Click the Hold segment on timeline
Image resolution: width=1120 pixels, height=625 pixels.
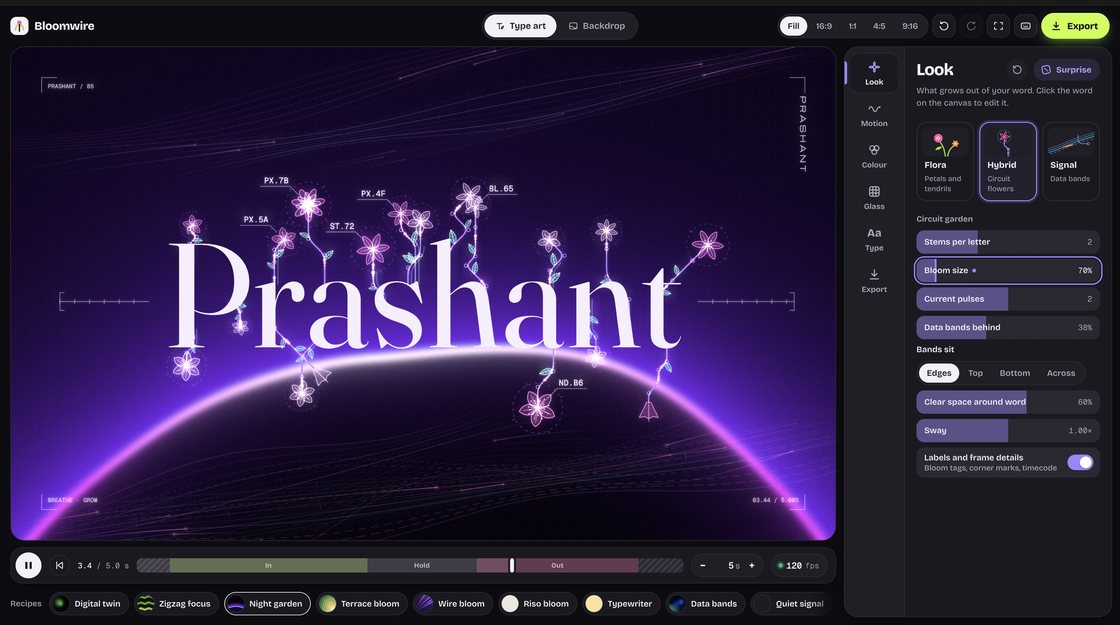click(421, 565)
